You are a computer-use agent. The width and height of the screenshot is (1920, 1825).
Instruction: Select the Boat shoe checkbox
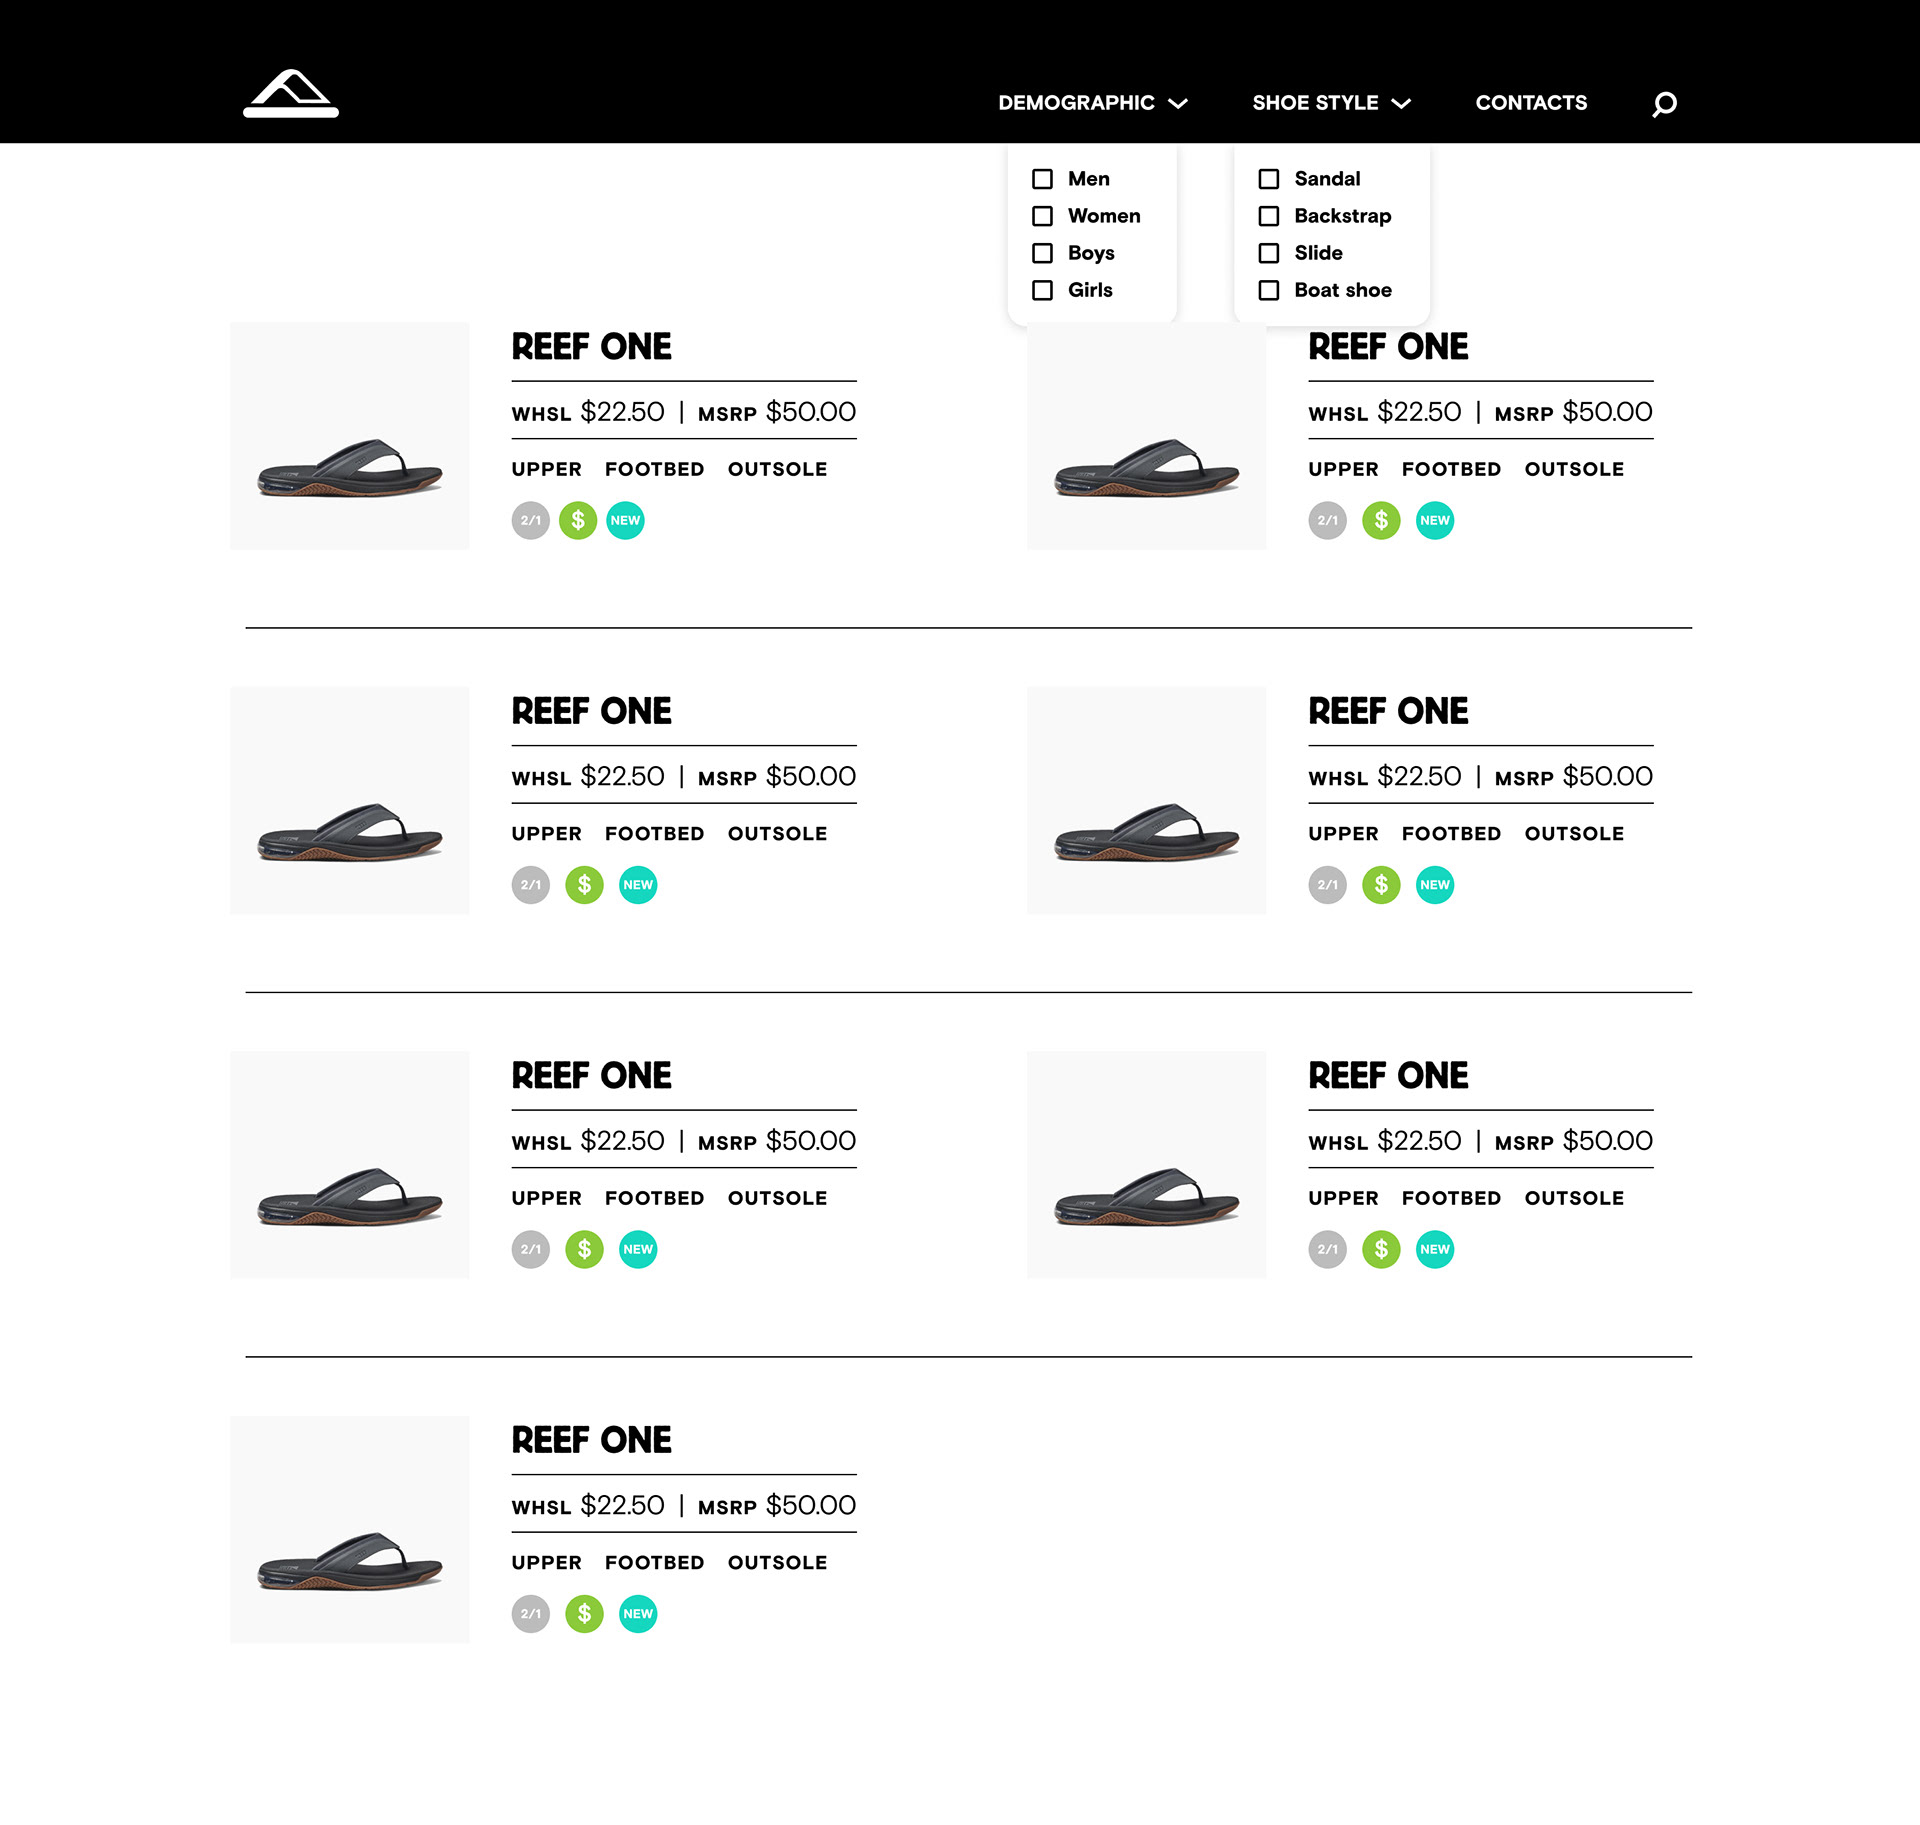pos(1269,290)
